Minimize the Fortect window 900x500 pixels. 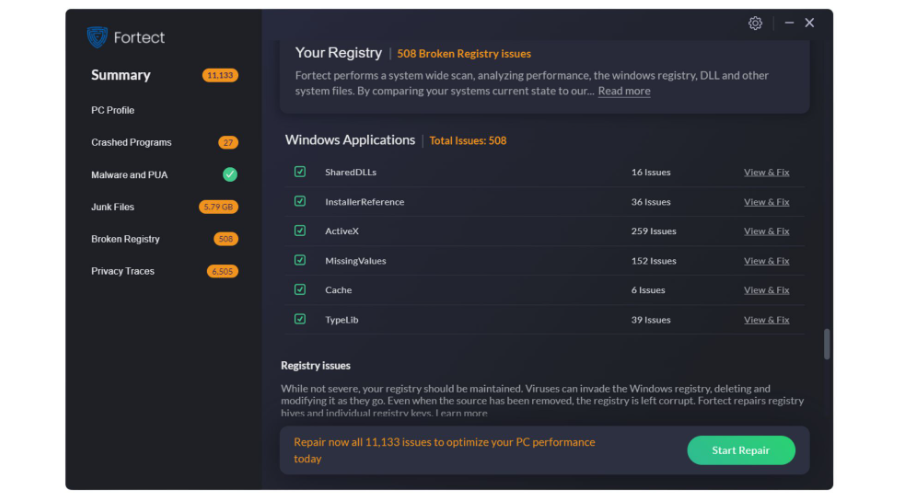[789, 23]
